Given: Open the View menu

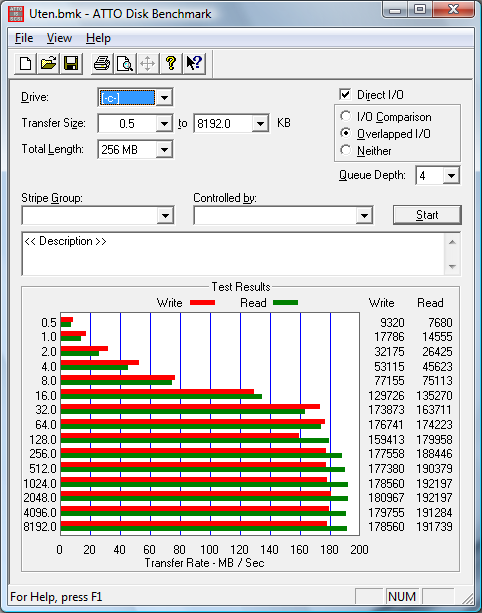Looking at the screenshot, I should 59,38.
